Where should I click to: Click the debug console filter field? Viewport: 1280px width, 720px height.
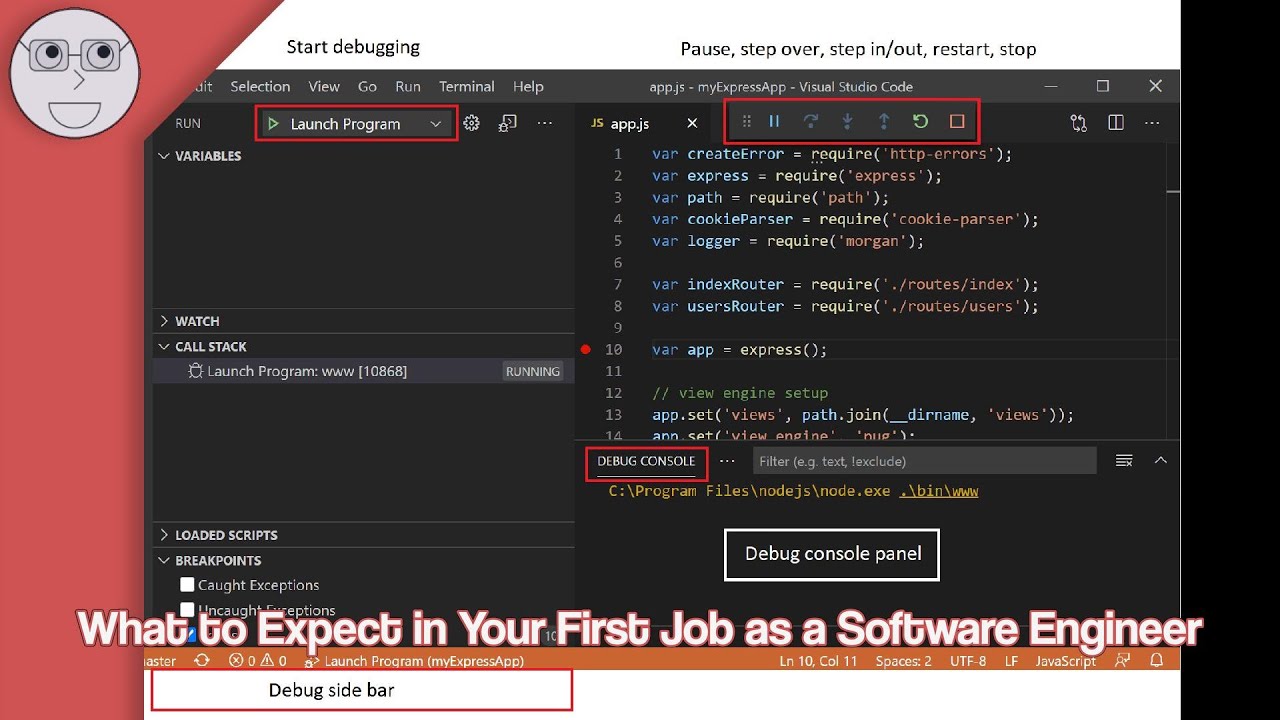coord(922,461)
